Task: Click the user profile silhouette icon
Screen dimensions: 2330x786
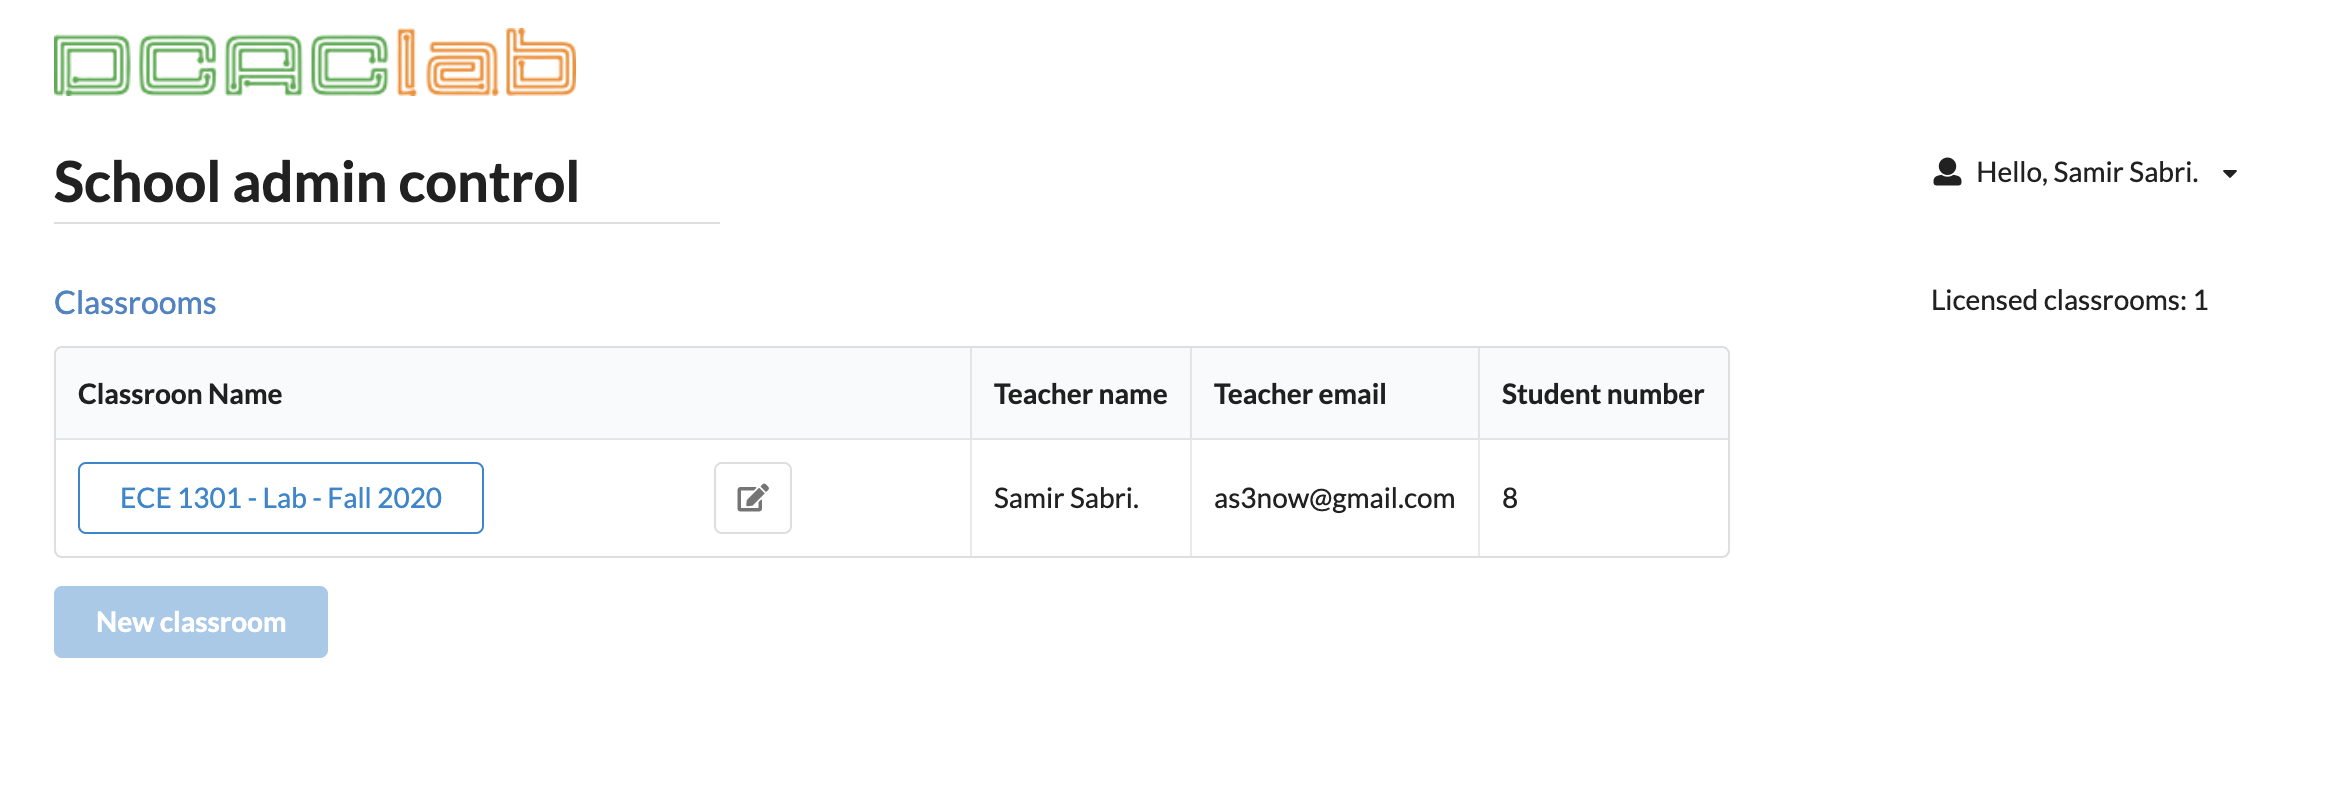Action: (1946, 173)
